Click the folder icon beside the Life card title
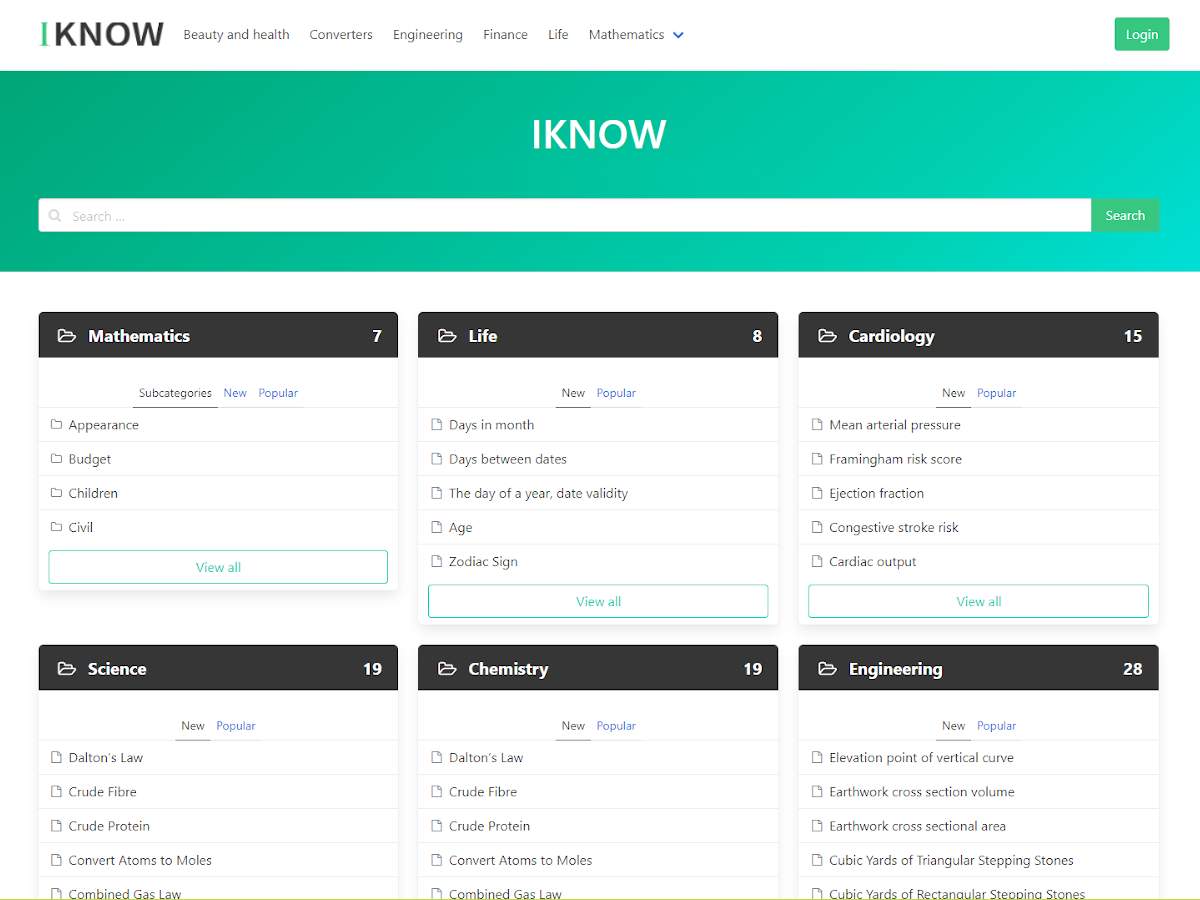This screenshot has width=1200, height=900. [x=446, y=336]
